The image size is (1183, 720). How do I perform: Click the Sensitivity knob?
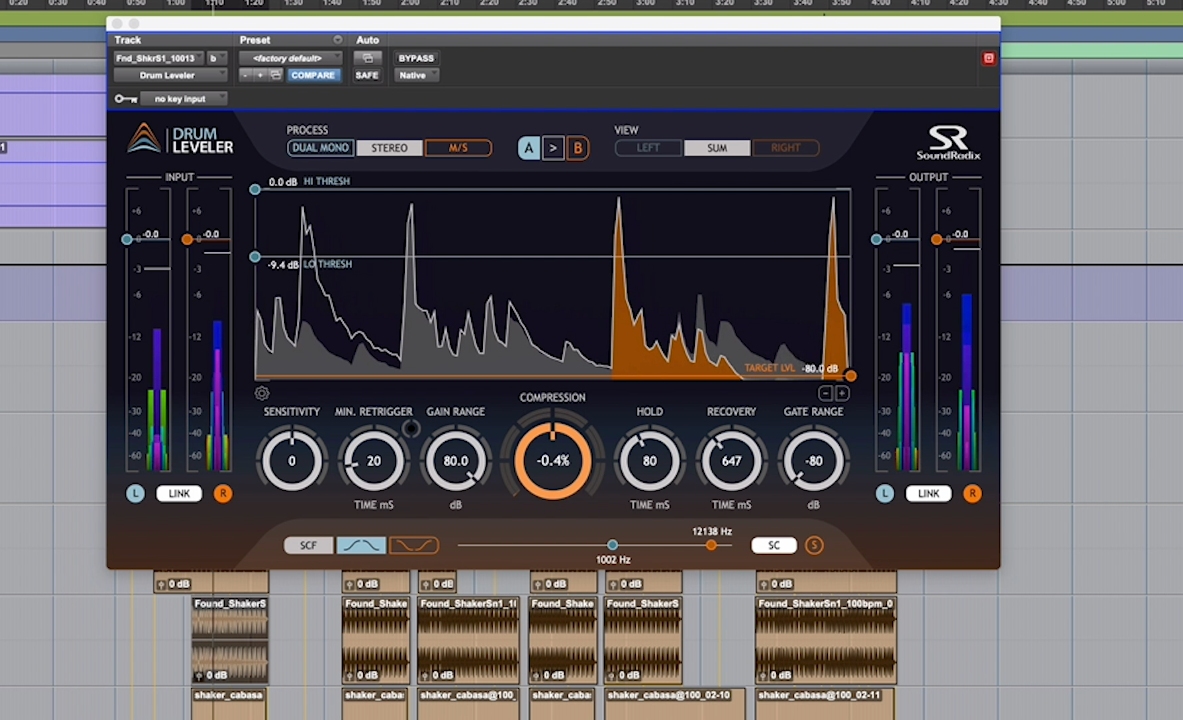tap(292, 460)
